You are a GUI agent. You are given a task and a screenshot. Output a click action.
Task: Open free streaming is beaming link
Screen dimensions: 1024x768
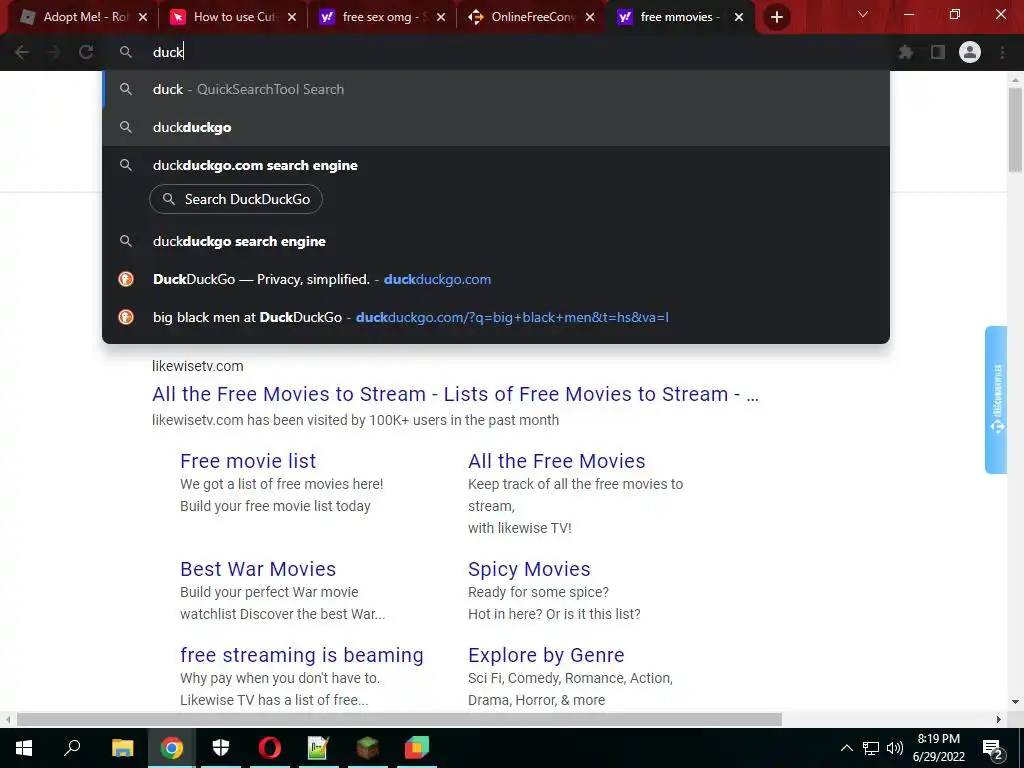point(302,655)
